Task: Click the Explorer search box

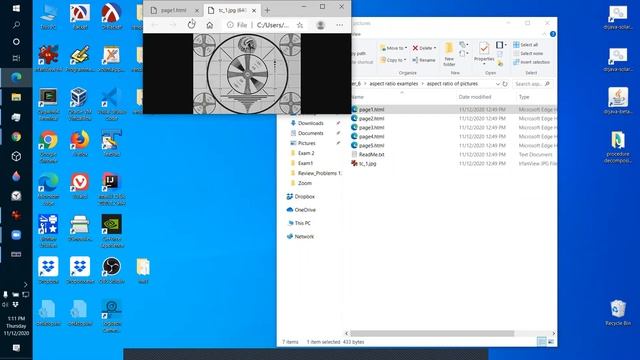Action: coord(532,84)
